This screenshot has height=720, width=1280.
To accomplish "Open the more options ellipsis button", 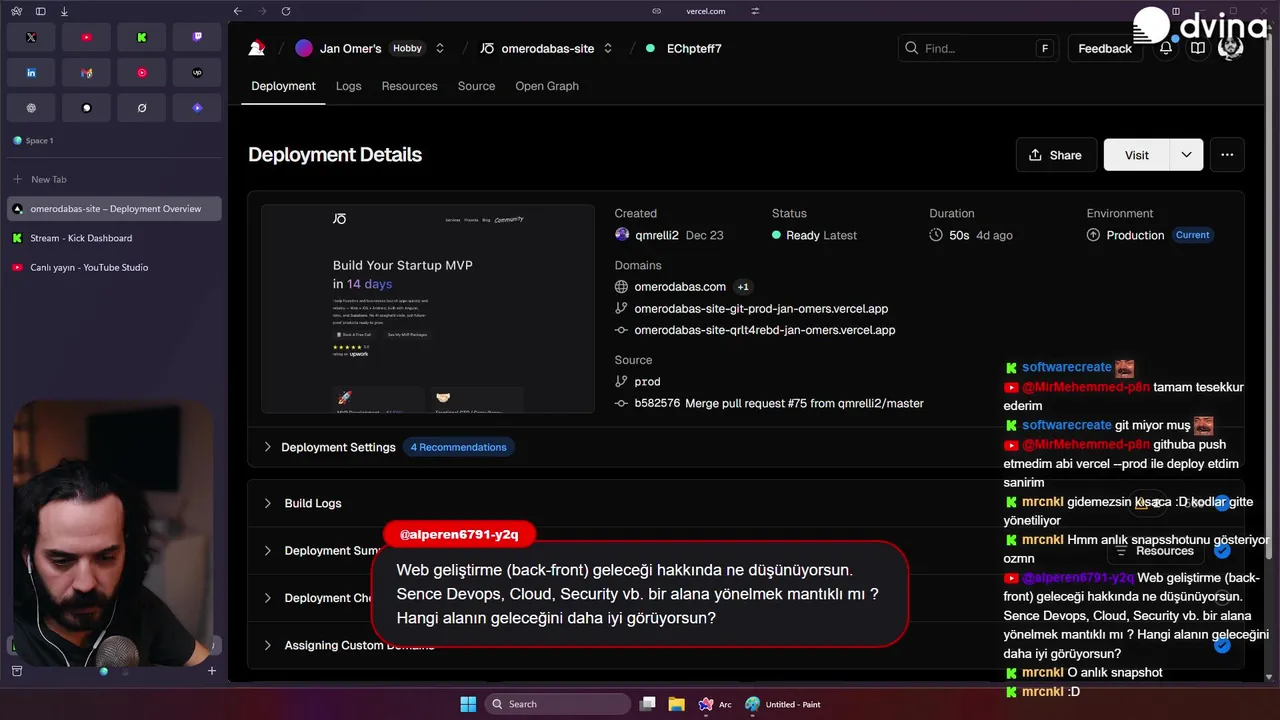I will pyautogui.click(x=1227, y=155).
